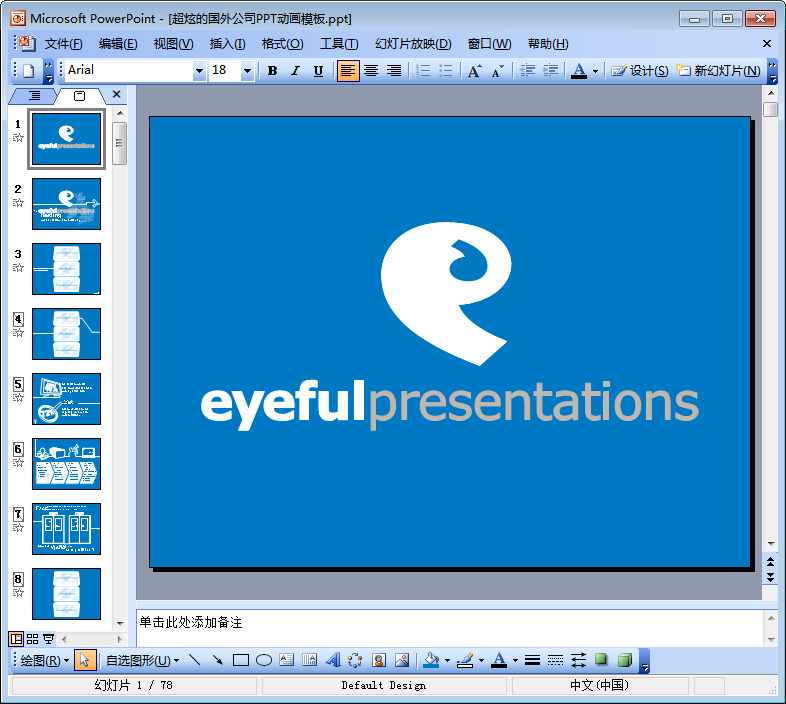Click the notes field 单击此处添加备注
The image size is (786, 704).
[449, 628]
